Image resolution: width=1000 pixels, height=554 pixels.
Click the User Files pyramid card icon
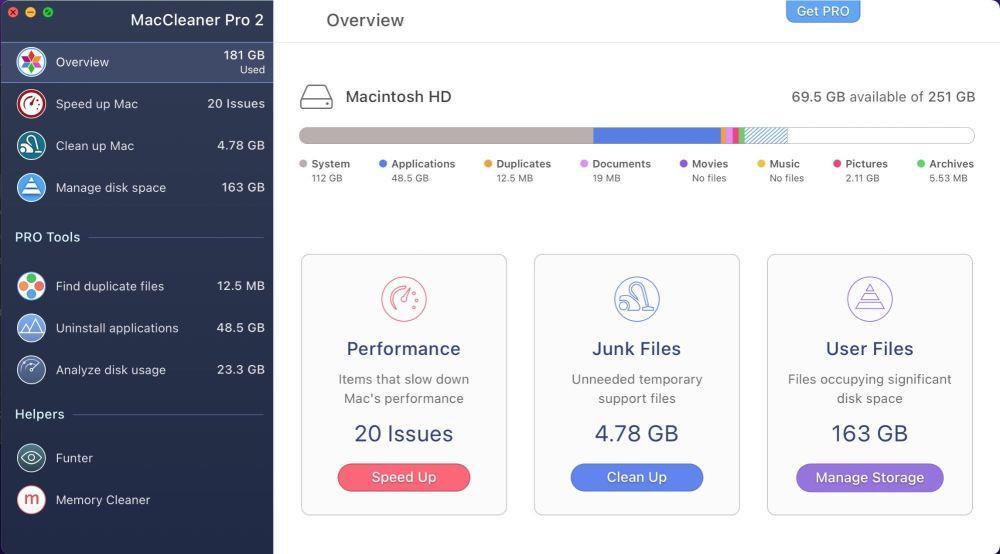click(x=870, y=299)
